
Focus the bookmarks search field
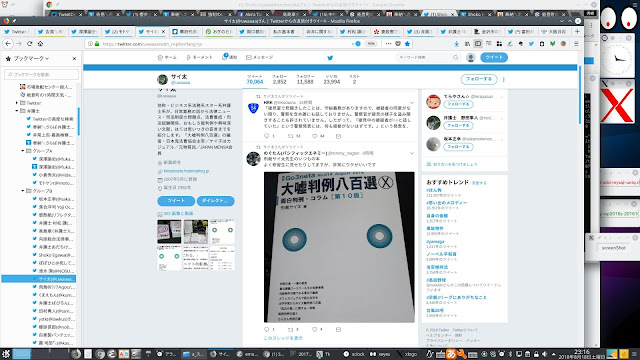(41, 75)
